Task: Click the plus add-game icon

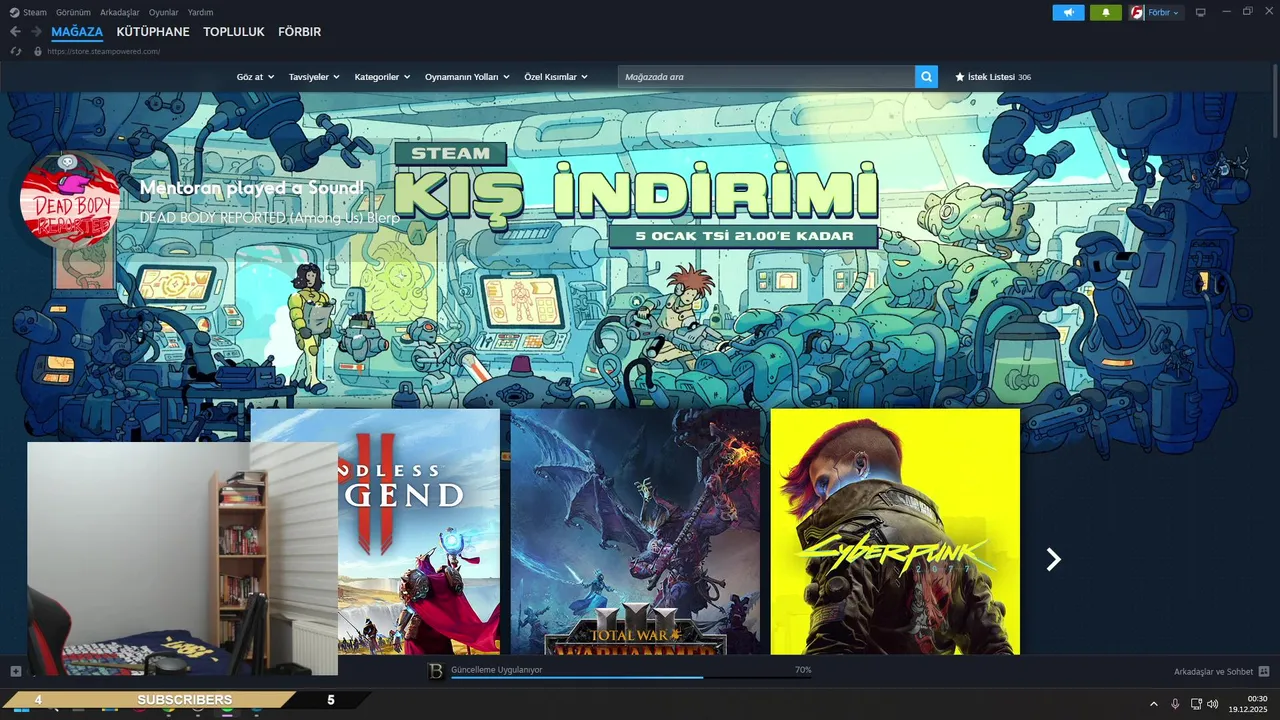Action: [x=15, y=671]
